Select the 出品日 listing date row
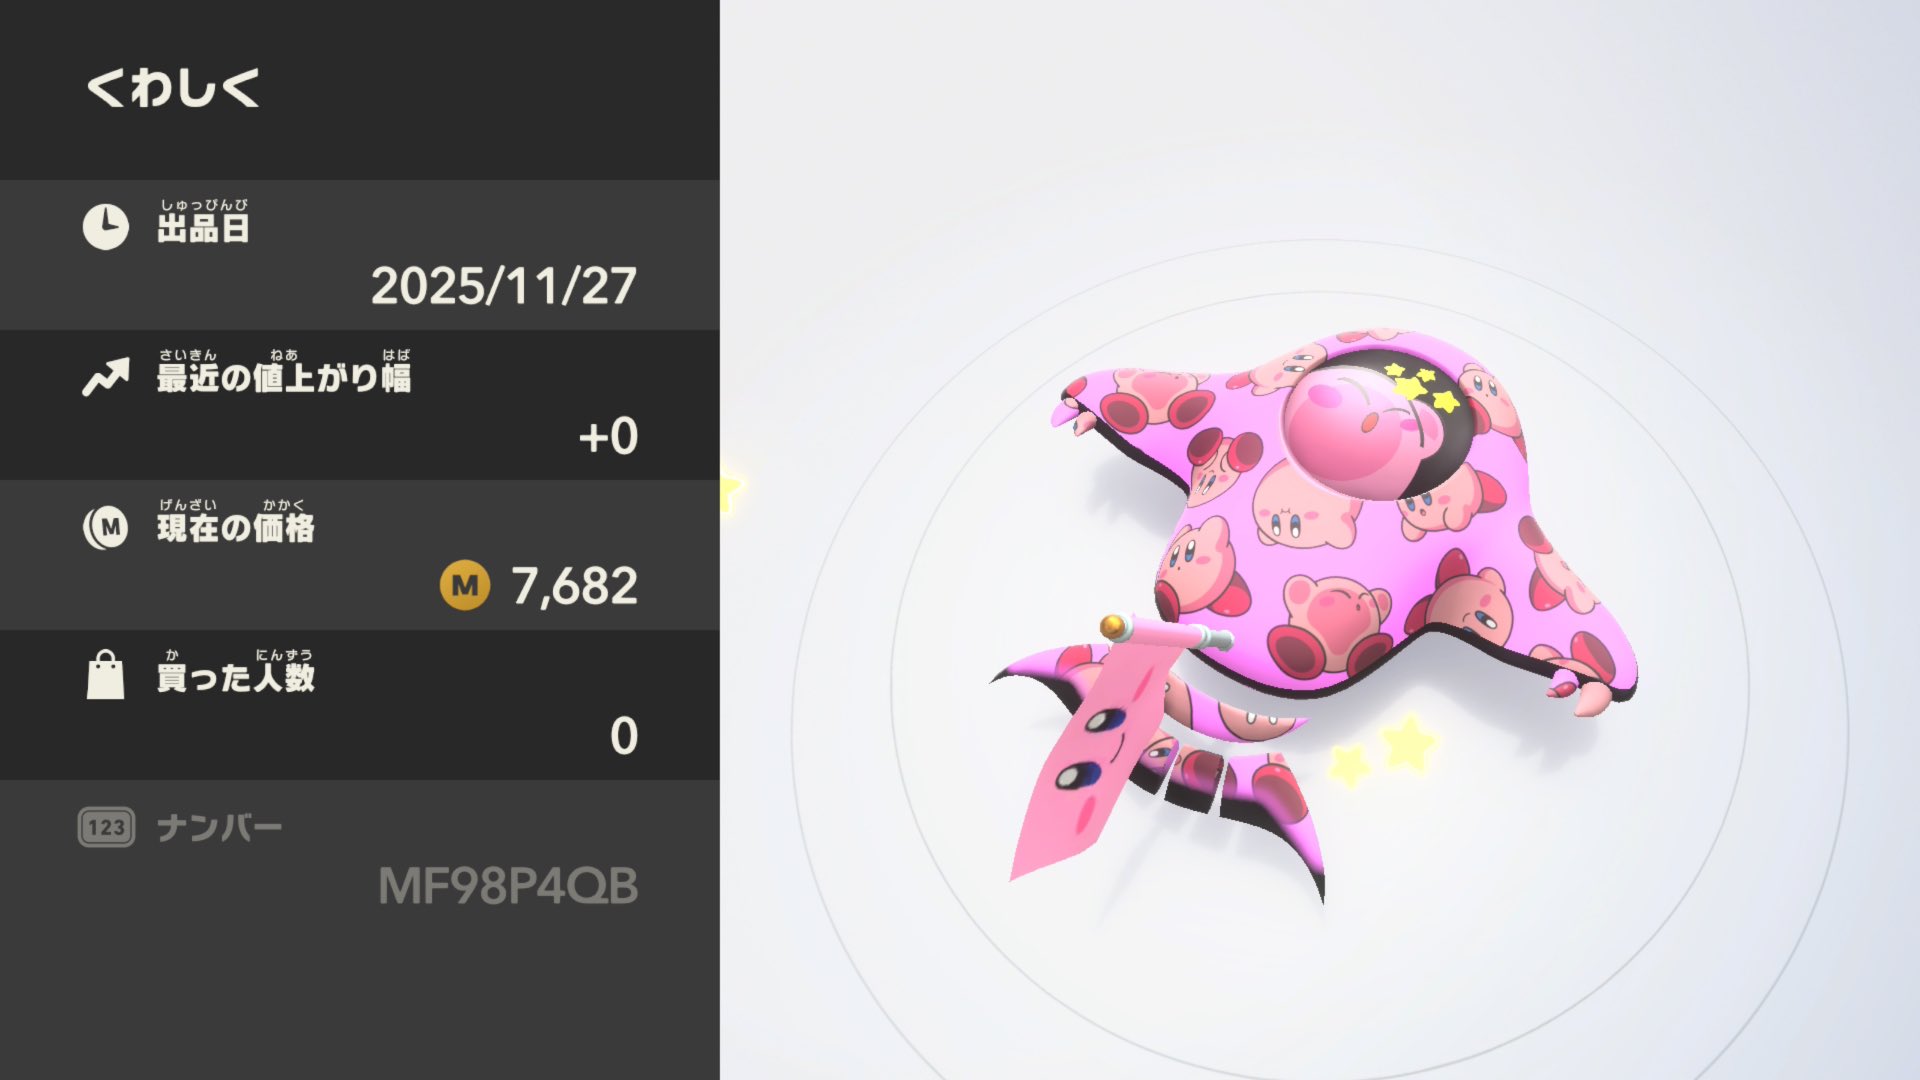The width and height of the screenshot is (1920, 1080). (360, 255)
